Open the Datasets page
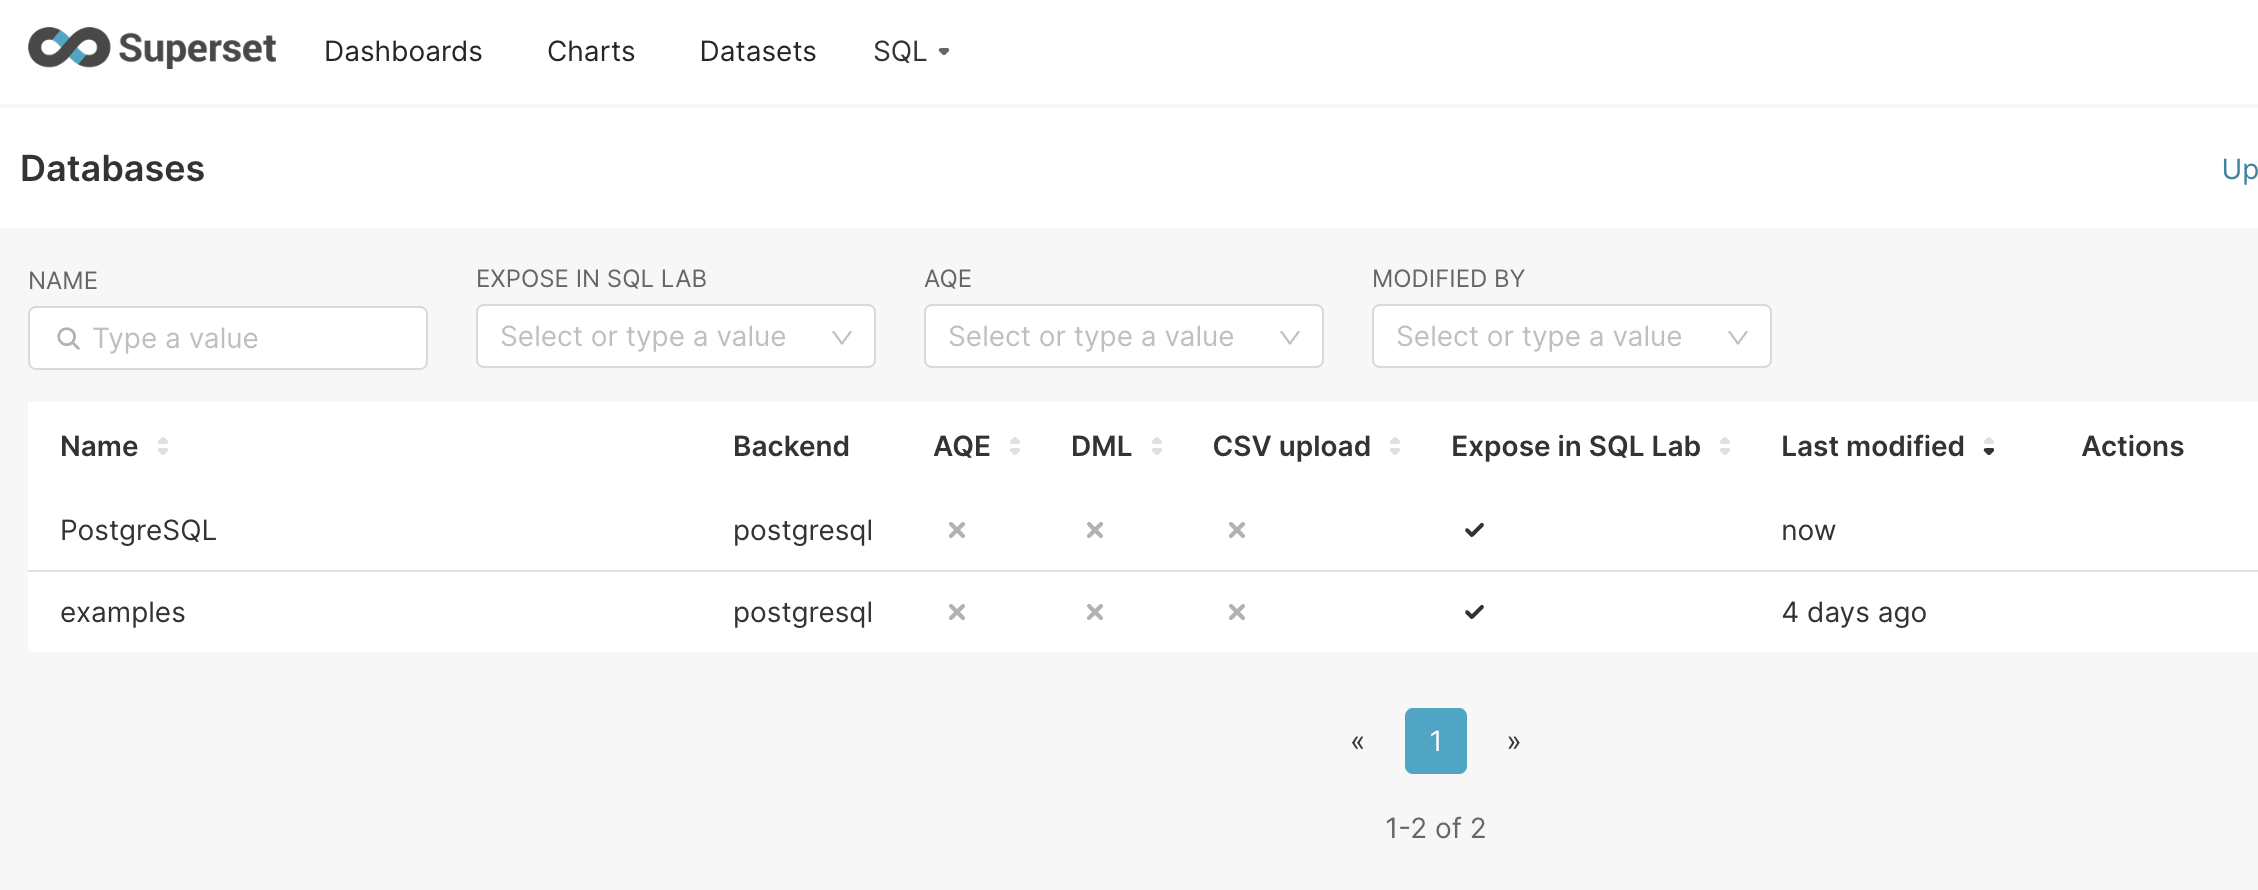Viewport: 2258px width, 890px height. point(757,51)
